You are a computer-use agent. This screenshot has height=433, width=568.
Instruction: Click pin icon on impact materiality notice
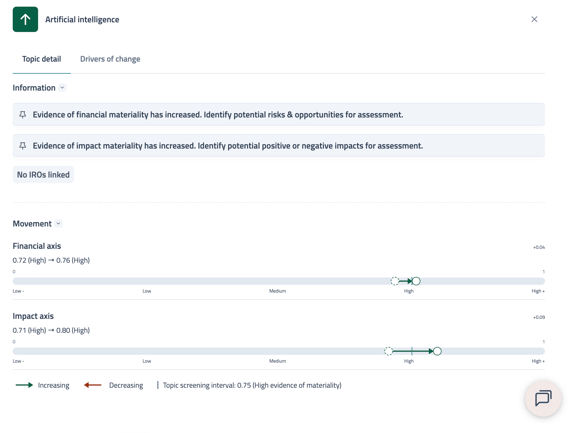[x=22, y=146]
